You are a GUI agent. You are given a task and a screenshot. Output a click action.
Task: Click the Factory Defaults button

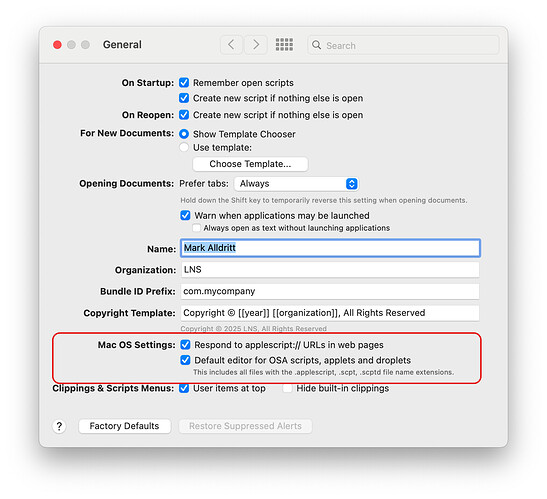click(125, 426)
